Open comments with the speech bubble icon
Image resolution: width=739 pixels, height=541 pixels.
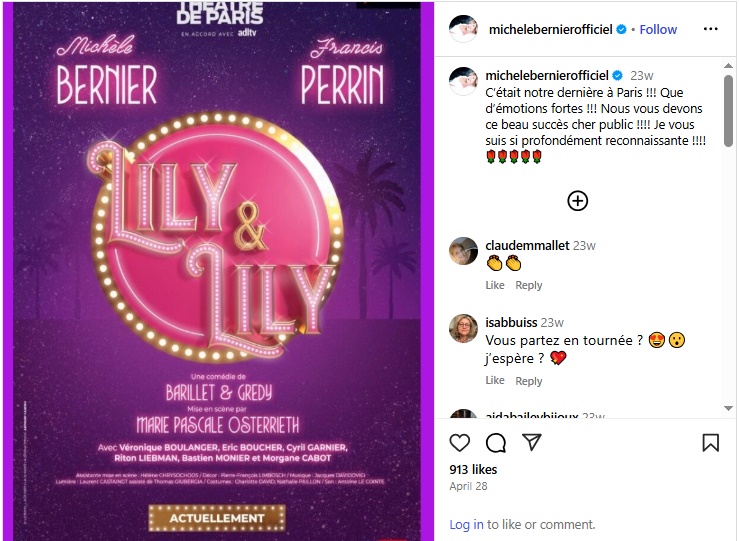tap(496, 443)
